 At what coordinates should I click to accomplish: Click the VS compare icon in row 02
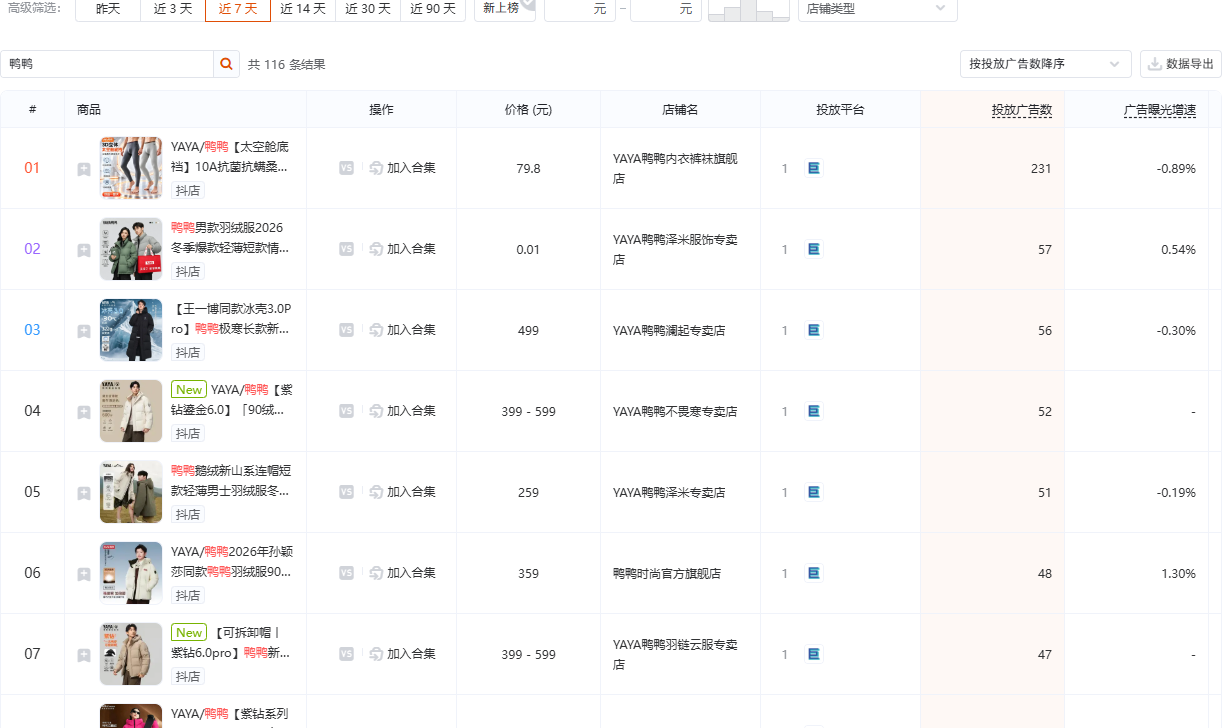pos(346,249)
